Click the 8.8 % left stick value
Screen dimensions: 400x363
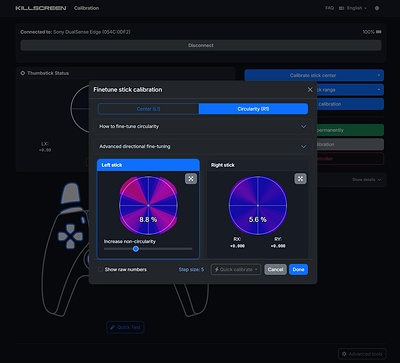[x=148, y=220]
